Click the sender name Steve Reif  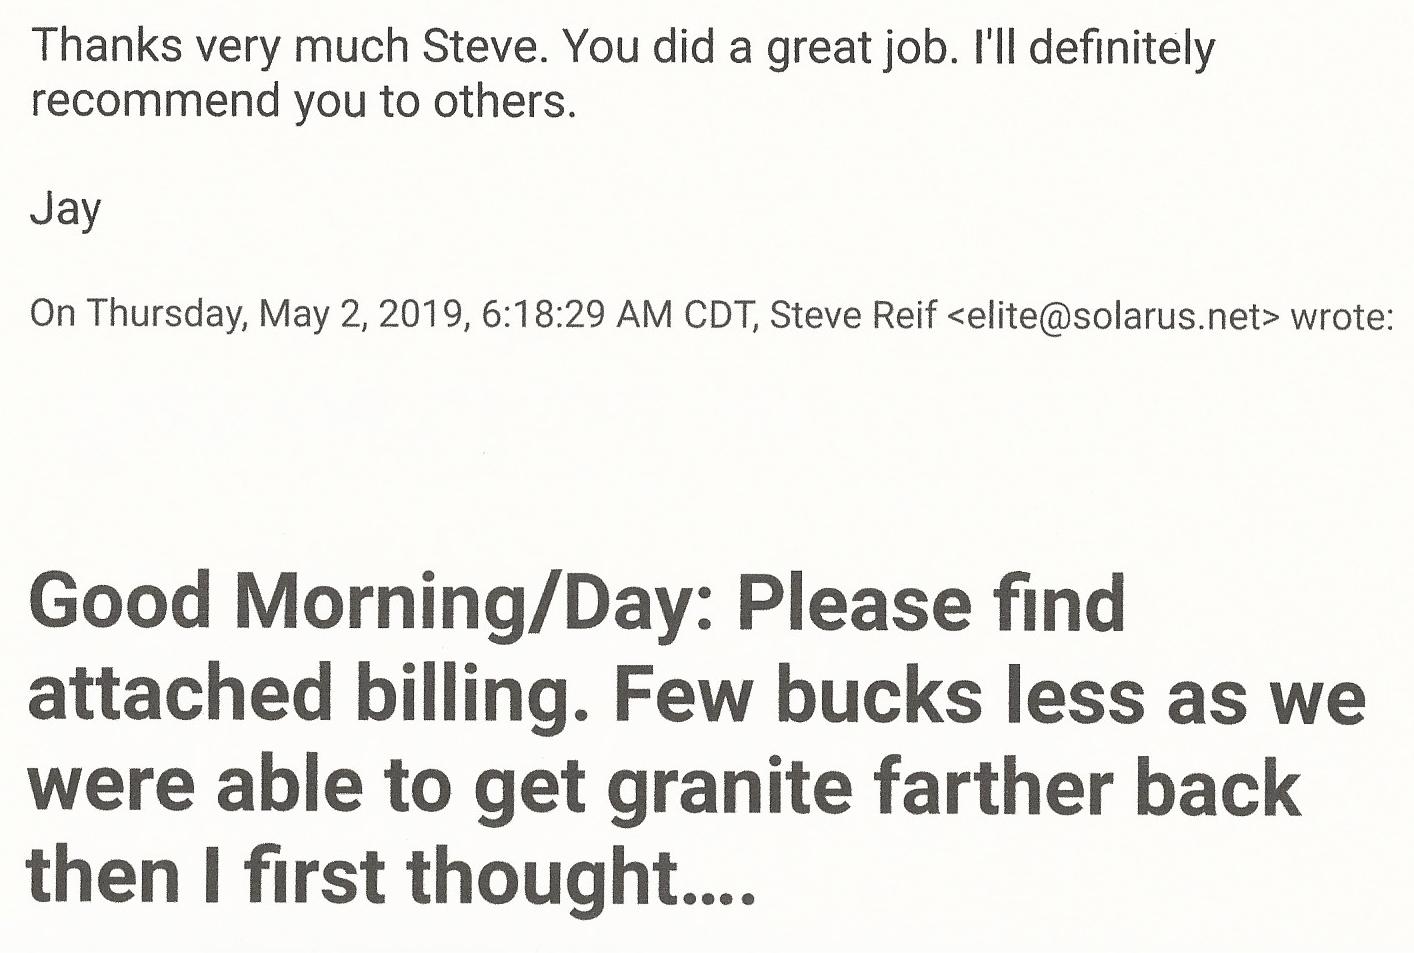click(853, 315)
